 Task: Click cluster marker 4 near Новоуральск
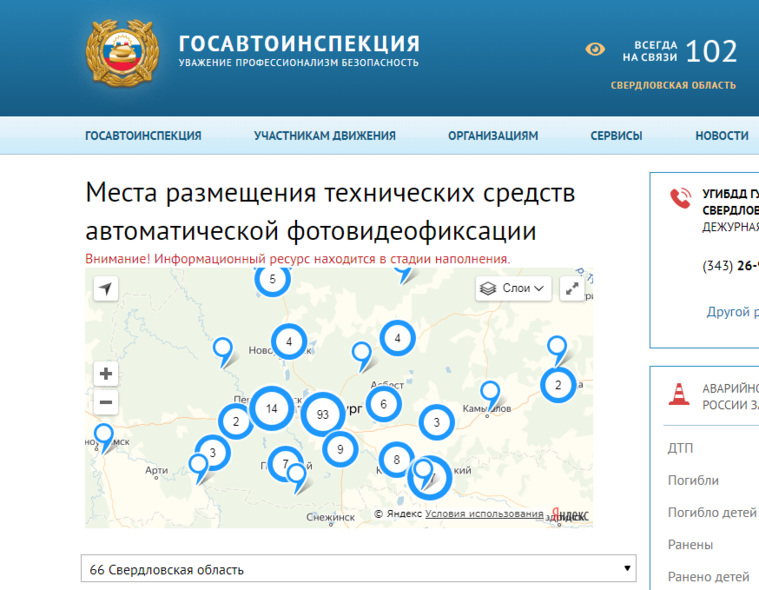[x=289, y=342]
